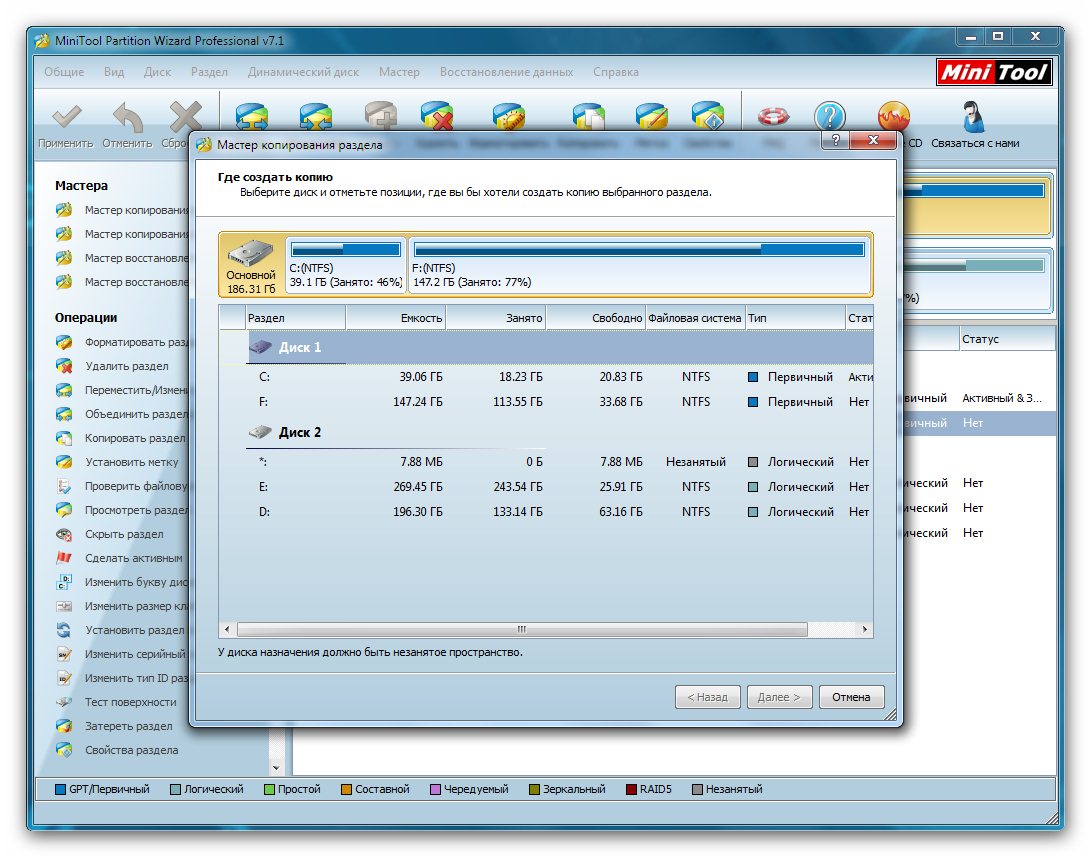Open the Диск menu

157,72
